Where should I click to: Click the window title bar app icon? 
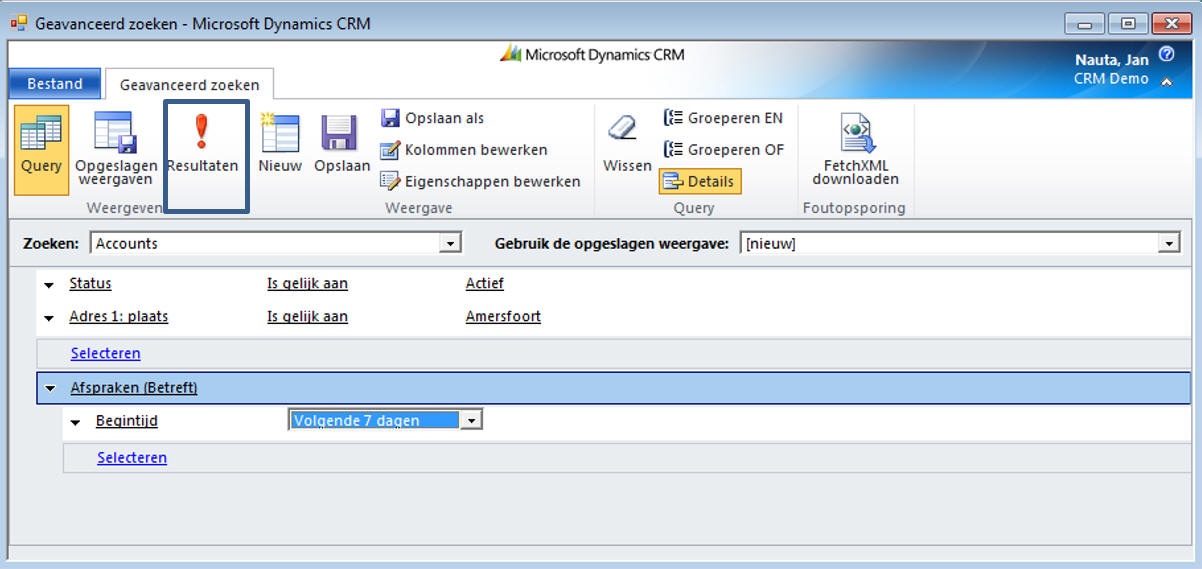click(19, 23)
